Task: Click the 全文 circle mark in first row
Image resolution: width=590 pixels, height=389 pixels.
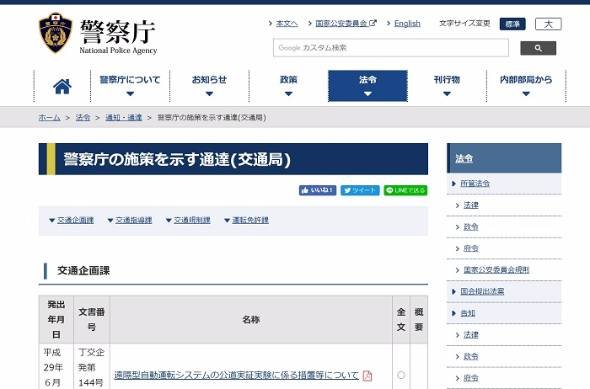Action: pos(401,375)
